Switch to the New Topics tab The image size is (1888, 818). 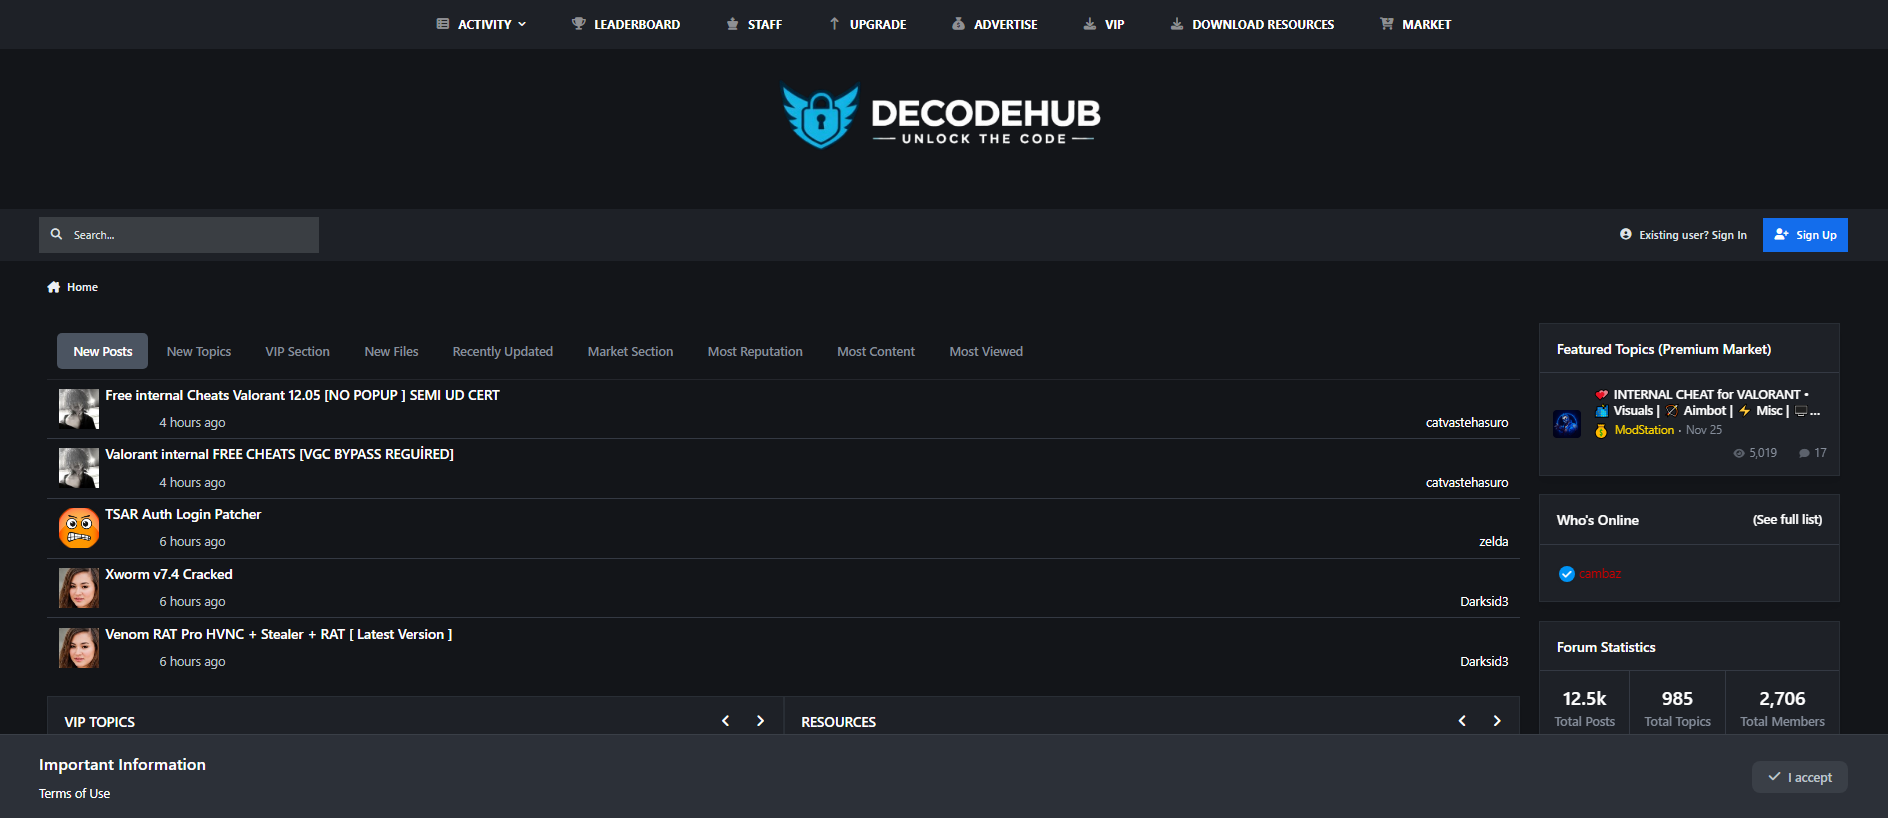[x=199, y=351]
